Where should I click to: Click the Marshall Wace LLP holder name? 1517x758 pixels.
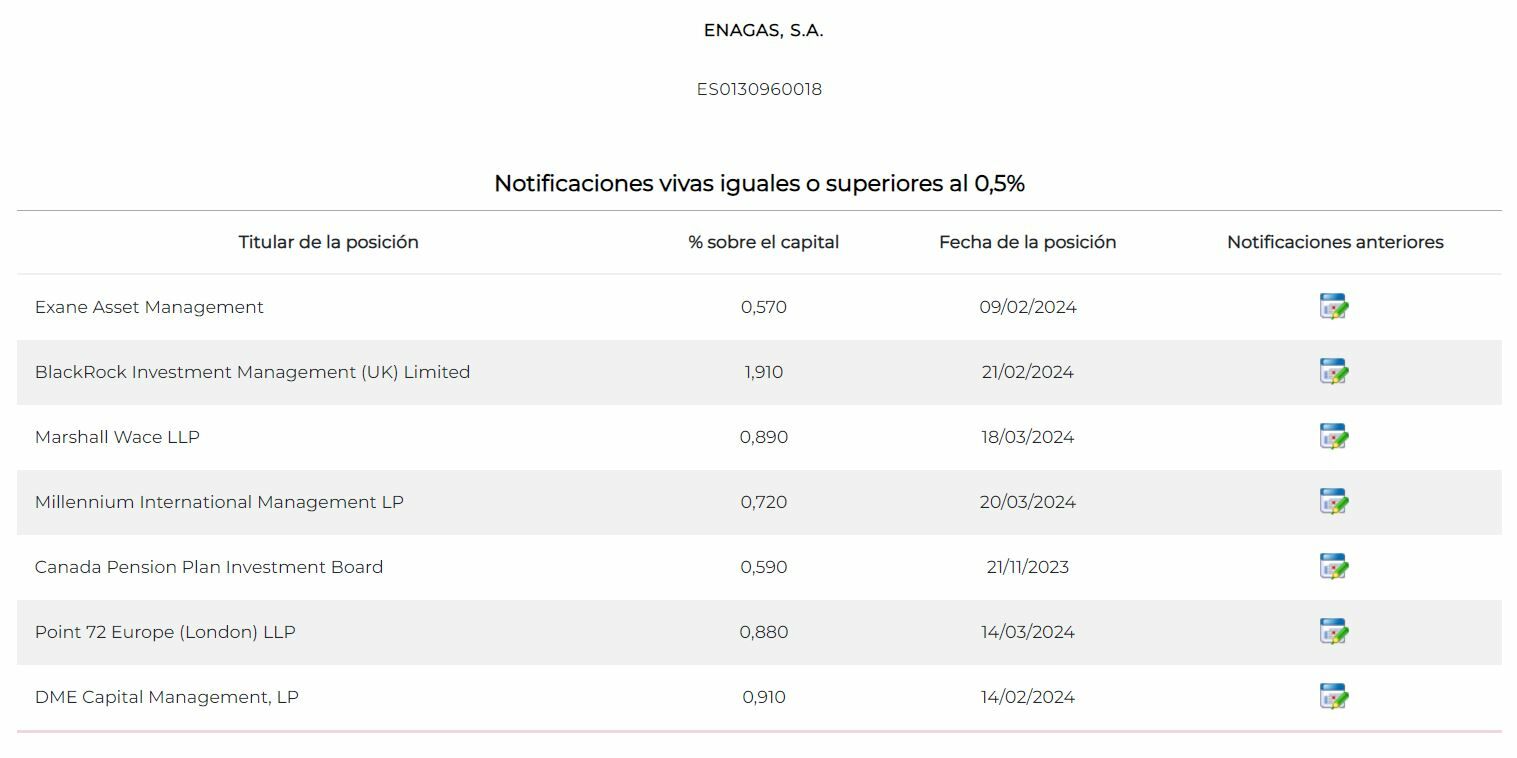click(x=117, y=437)
